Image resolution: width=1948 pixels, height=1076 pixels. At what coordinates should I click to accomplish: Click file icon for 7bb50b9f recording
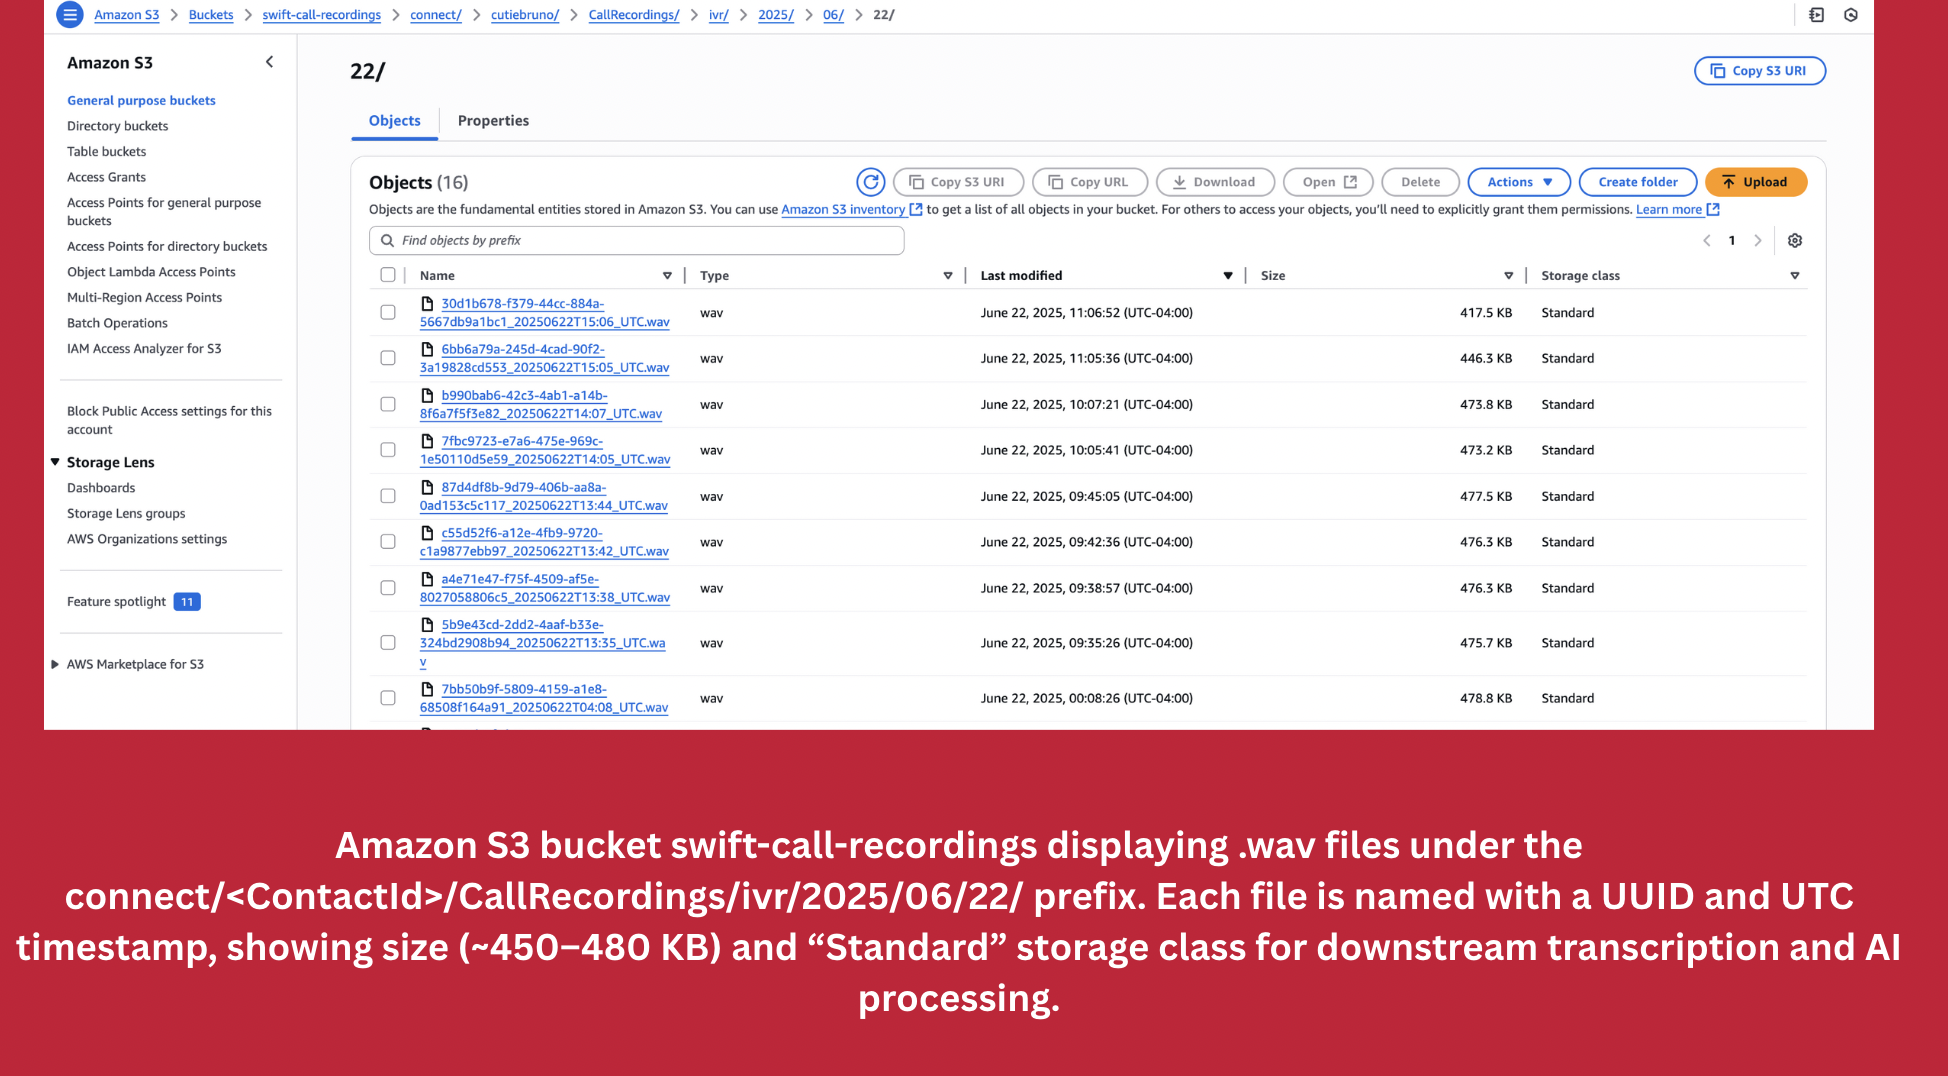point(428,690)
